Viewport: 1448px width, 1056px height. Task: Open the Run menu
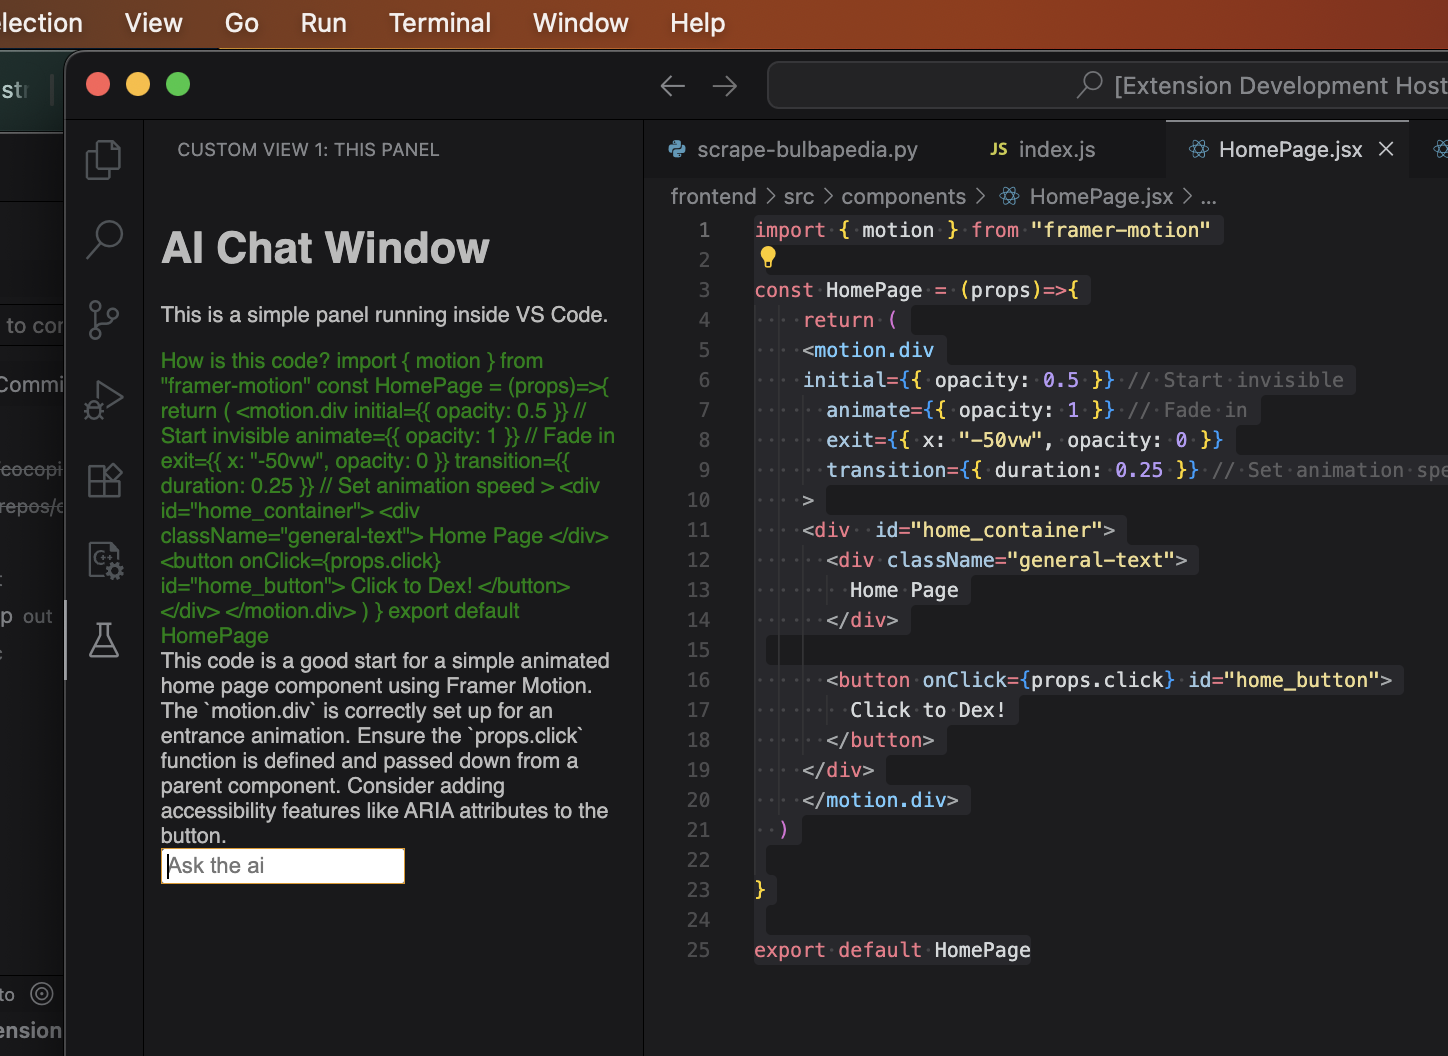coord(323,23)
